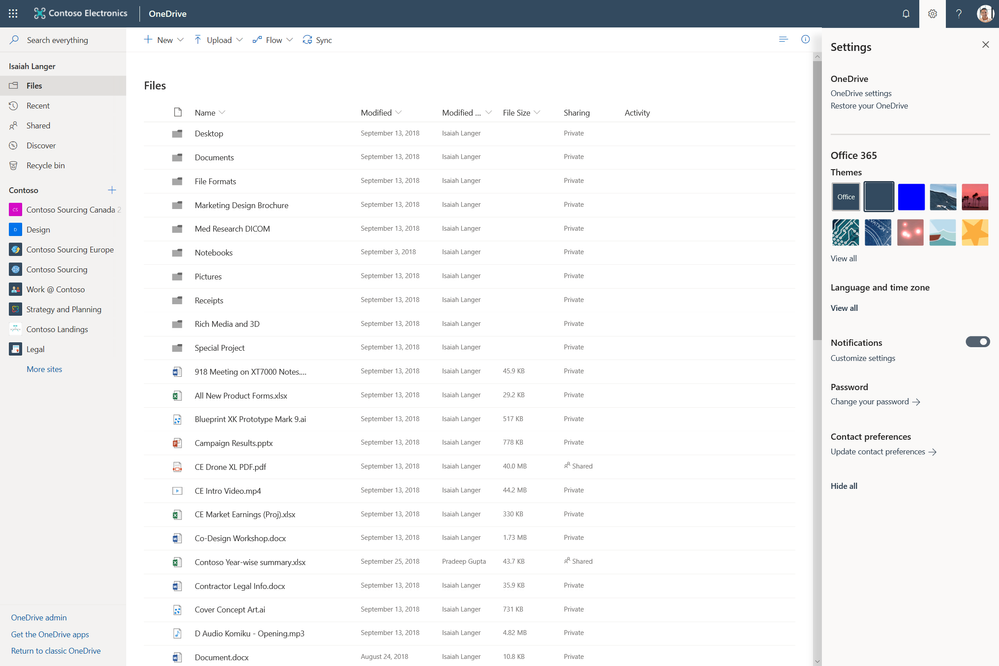Open the Contoso Sourcing Canada site icon
999x666 pixels.
pos(15,210)
